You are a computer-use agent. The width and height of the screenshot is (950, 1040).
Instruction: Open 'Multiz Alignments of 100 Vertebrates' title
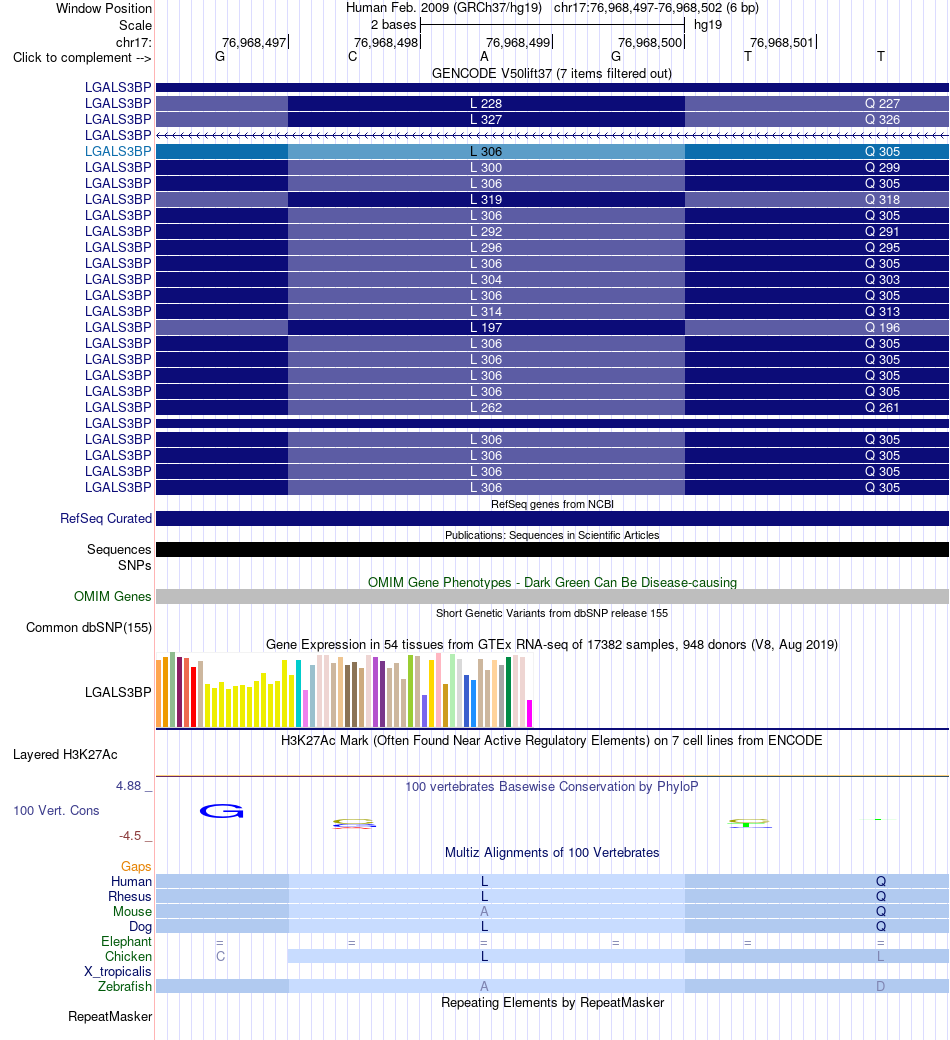[552, 853]
